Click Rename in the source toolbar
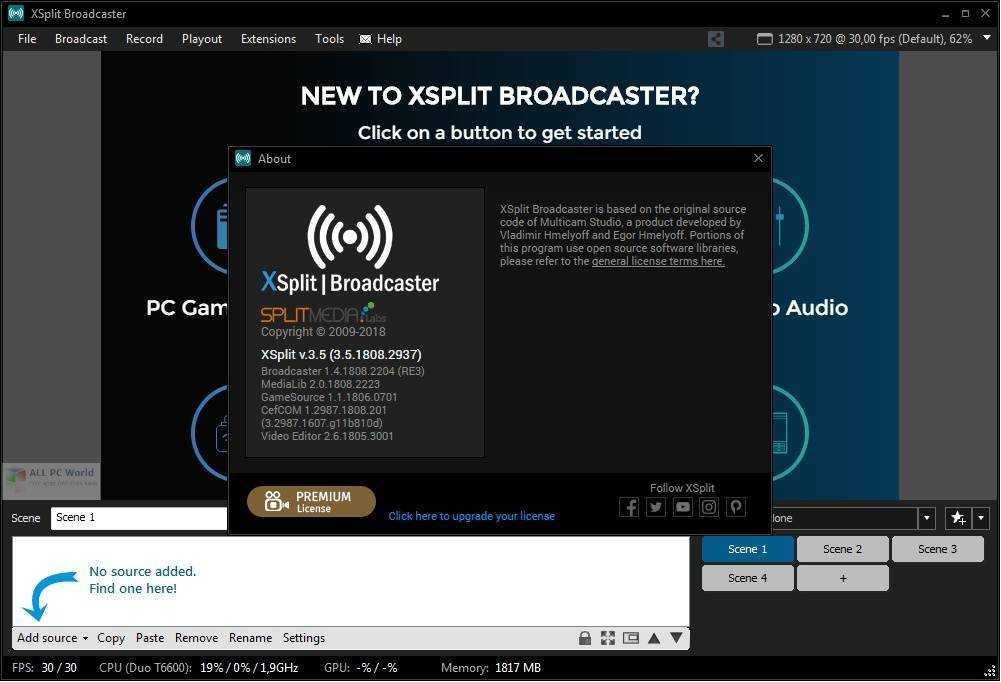This screenshot has width=1001, height=682. pos(250,638)
